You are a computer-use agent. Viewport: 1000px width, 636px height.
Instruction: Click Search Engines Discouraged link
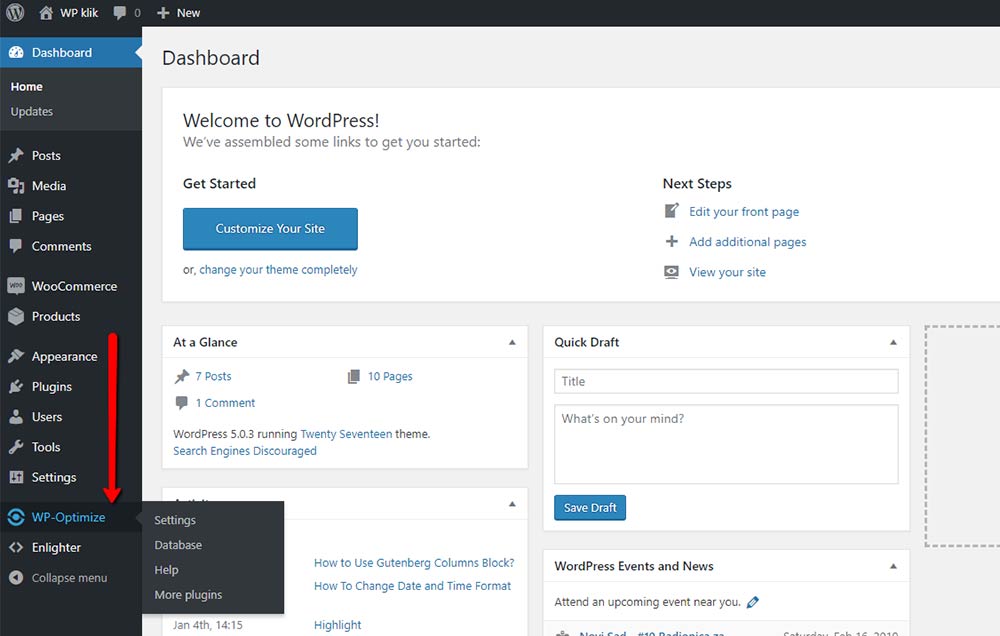245,451
